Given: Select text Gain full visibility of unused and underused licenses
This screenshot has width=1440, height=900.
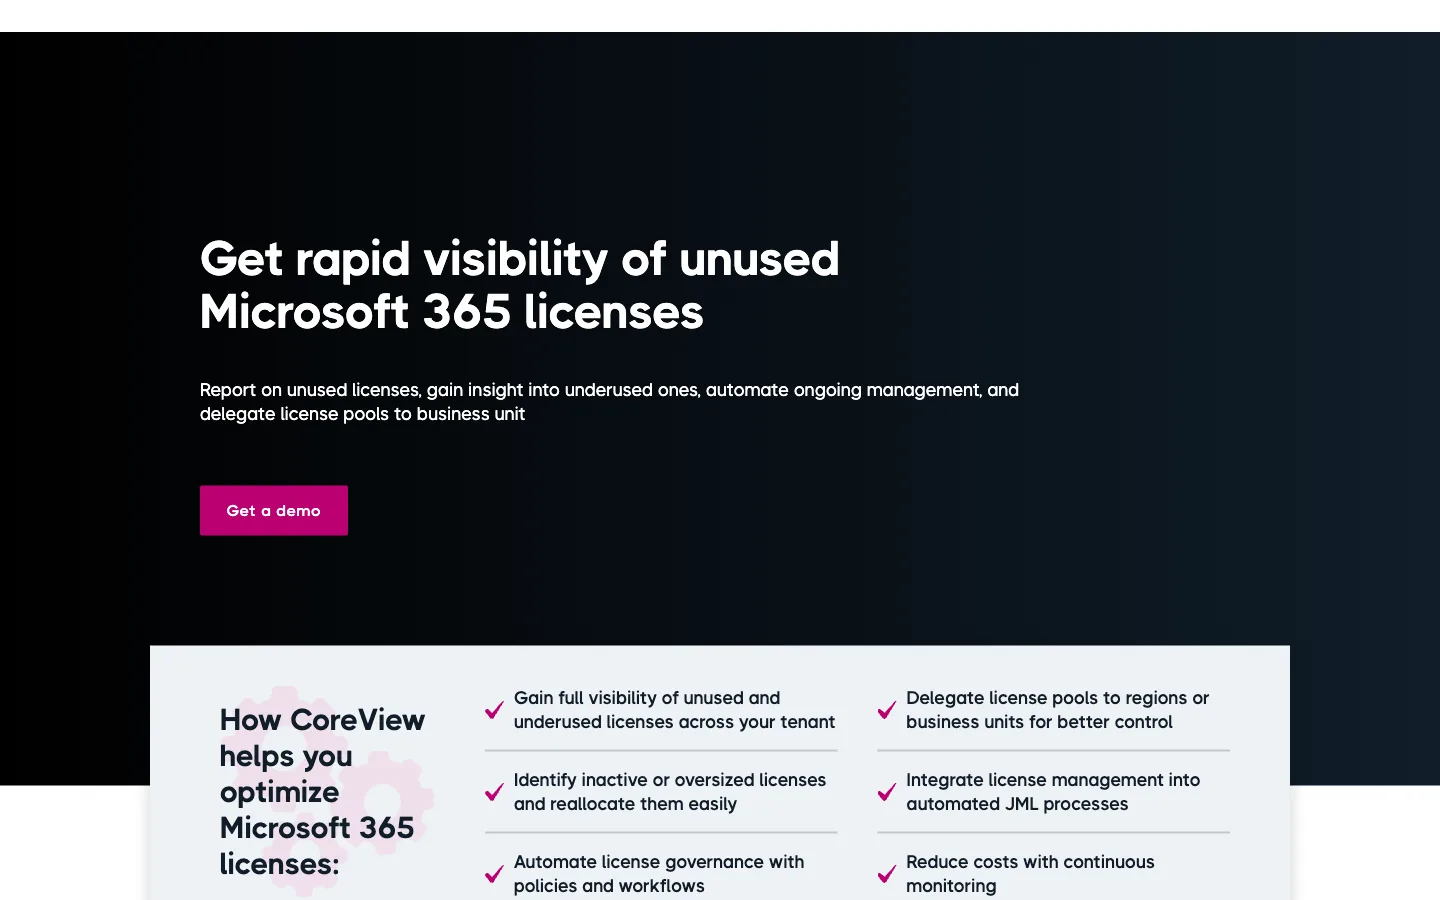Looking at the screenshot, I should pyautogui.click(x=674, y=710).
